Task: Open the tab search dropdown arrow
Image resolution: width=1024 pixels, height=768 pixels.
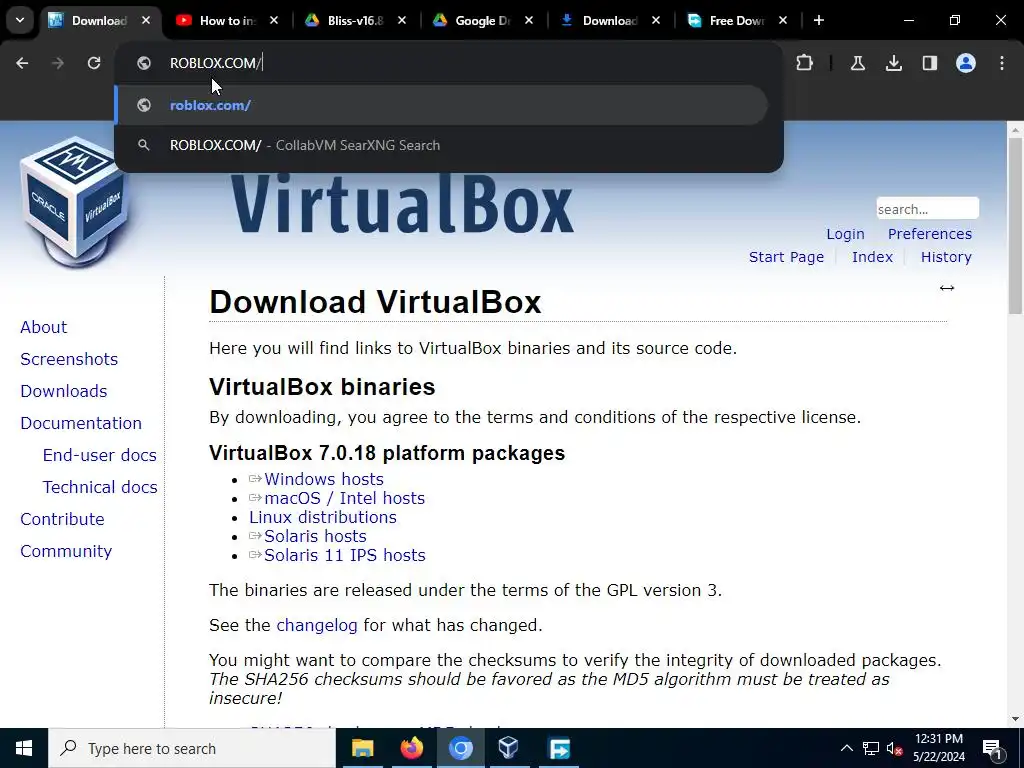Action: click(x=20, y=20)
